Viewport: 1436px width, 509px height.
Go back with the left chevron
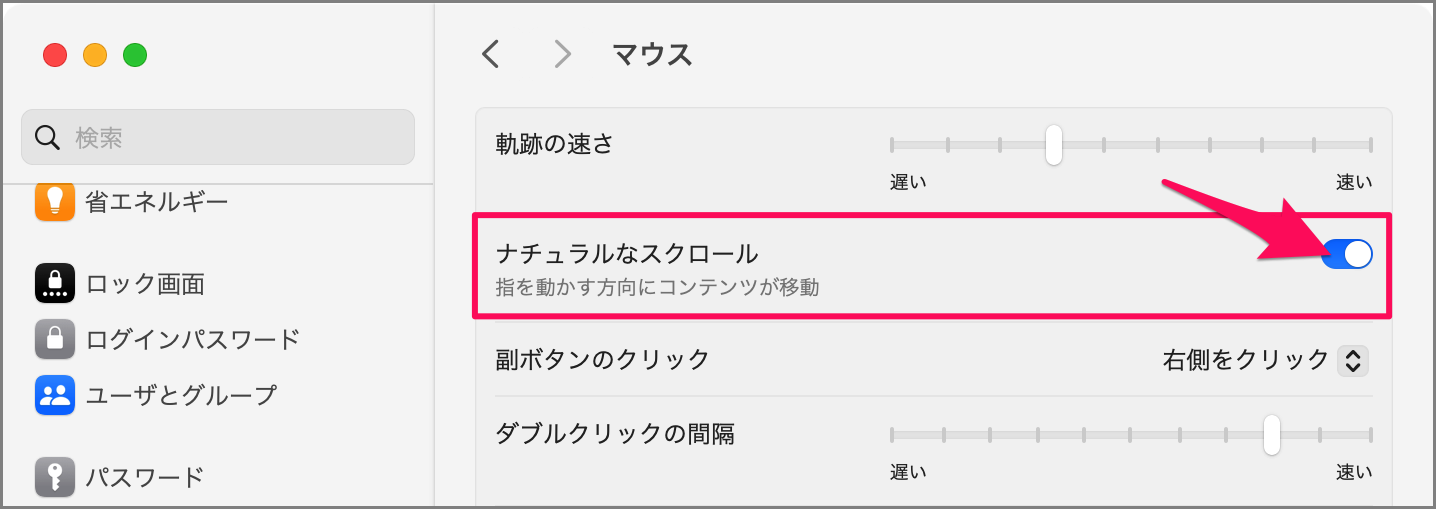(490, 54)
